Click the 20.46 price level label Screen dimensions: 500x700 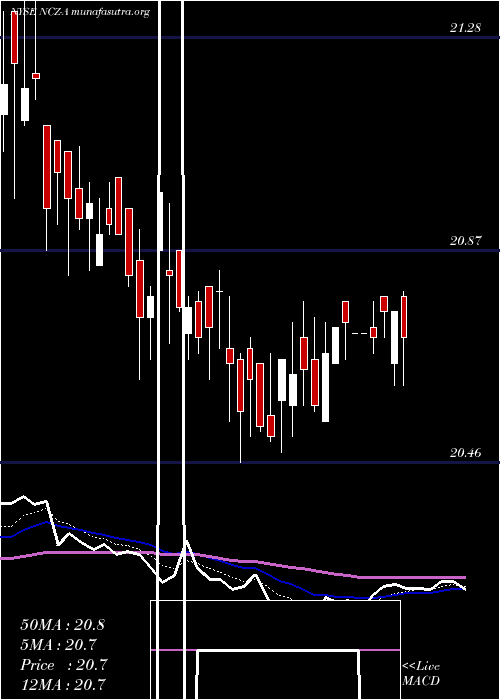point(465,453)
